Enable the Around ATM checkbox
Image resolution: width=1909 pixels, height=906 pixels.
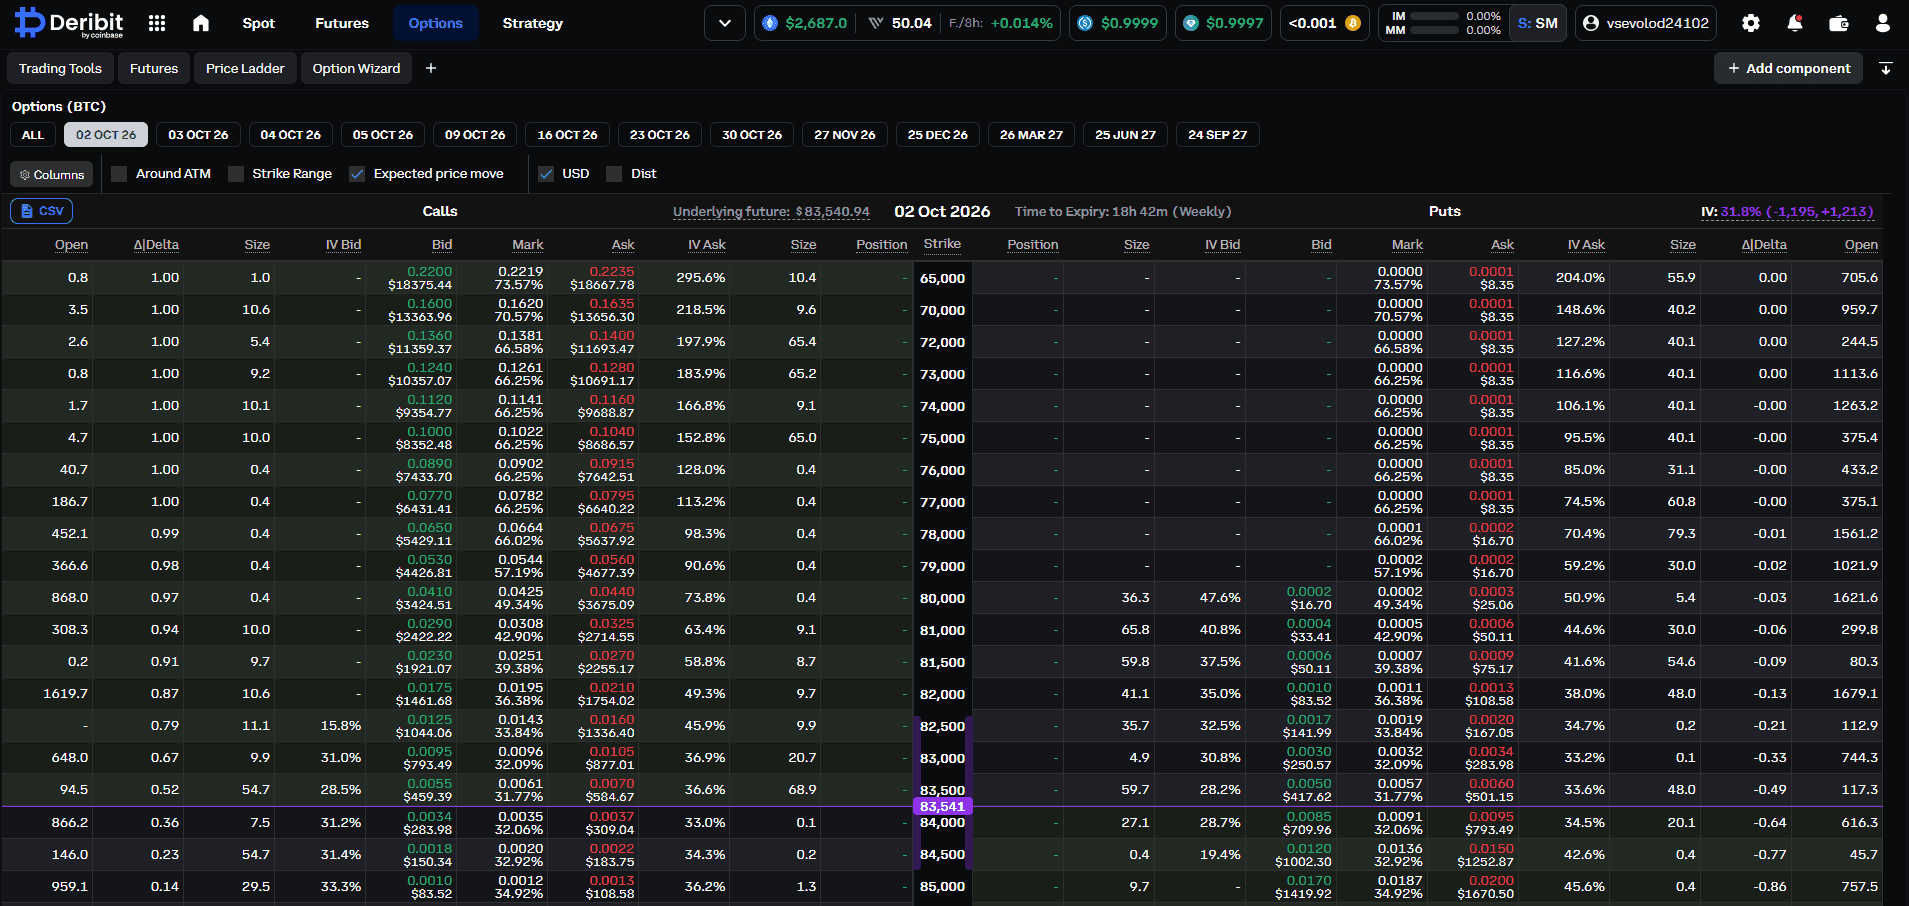(x=119, y=174)
